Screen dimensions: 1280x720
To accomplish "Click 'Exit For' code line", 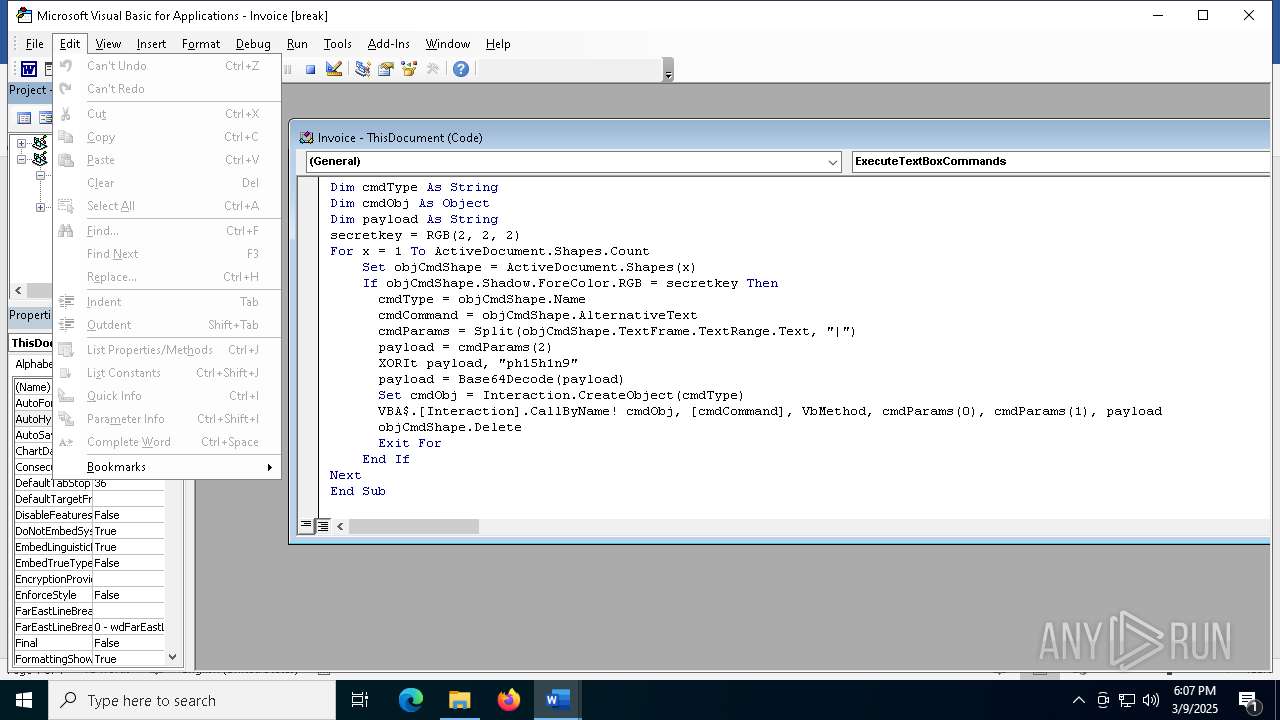I will click(410, 443).
